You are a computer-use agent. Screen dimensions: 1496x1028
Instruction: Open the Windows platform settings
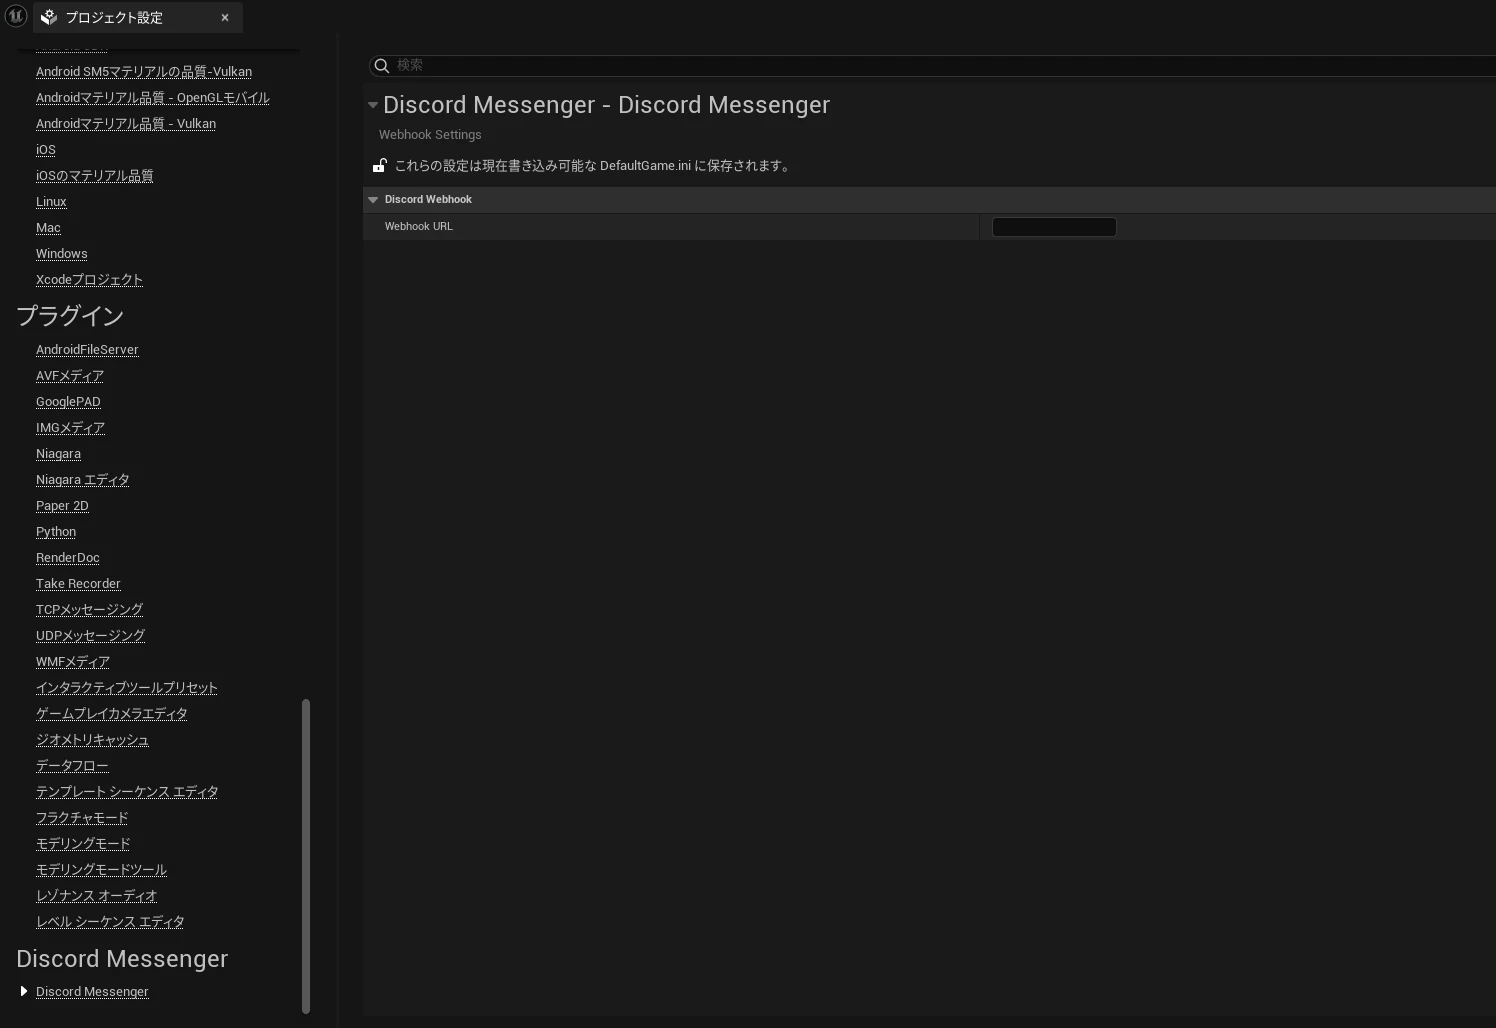click(x=62, y=254)
